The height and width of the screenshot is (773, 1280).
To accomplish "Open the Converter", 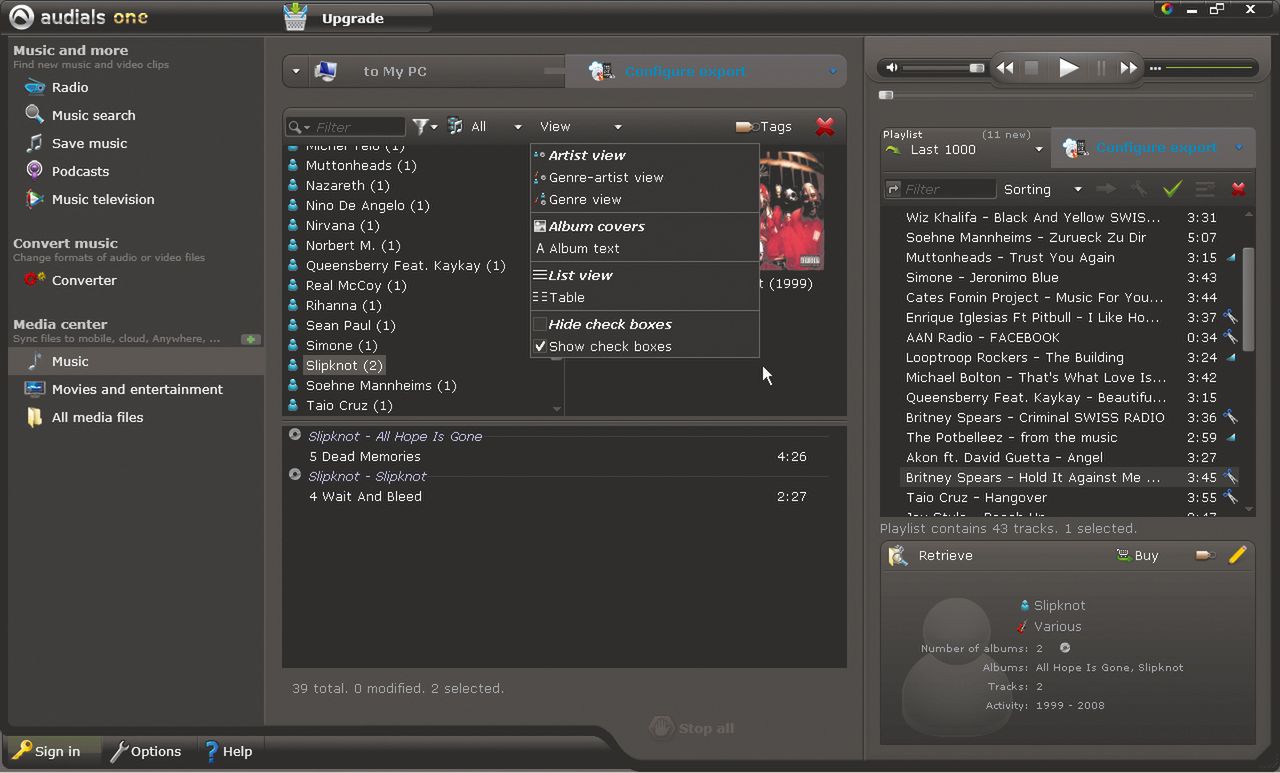I will pos(84,280).
